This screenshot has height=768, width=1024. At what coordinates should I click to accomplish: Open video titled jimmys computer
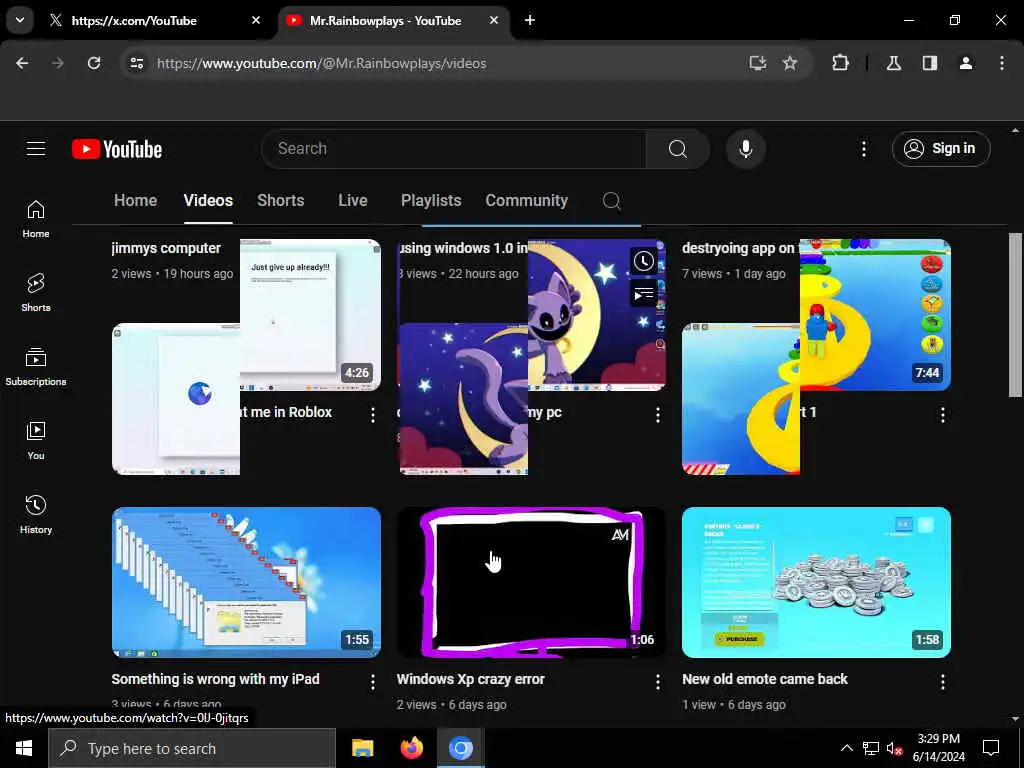click(x=166, y=248)
